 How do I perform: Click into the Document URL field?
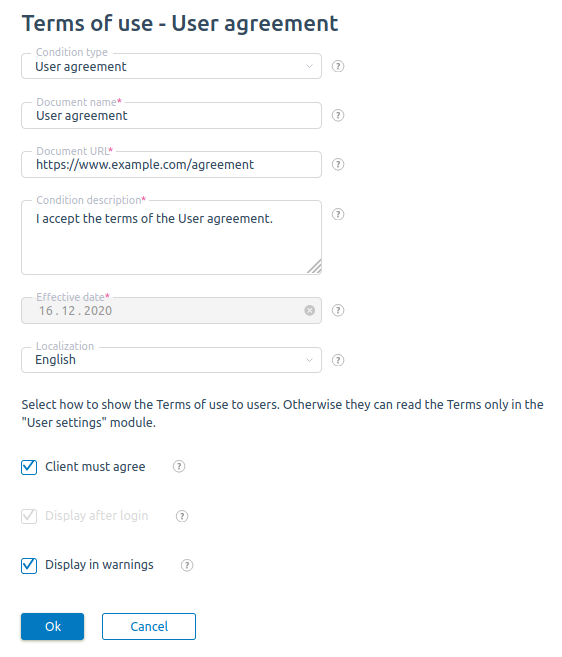[171, 165]
